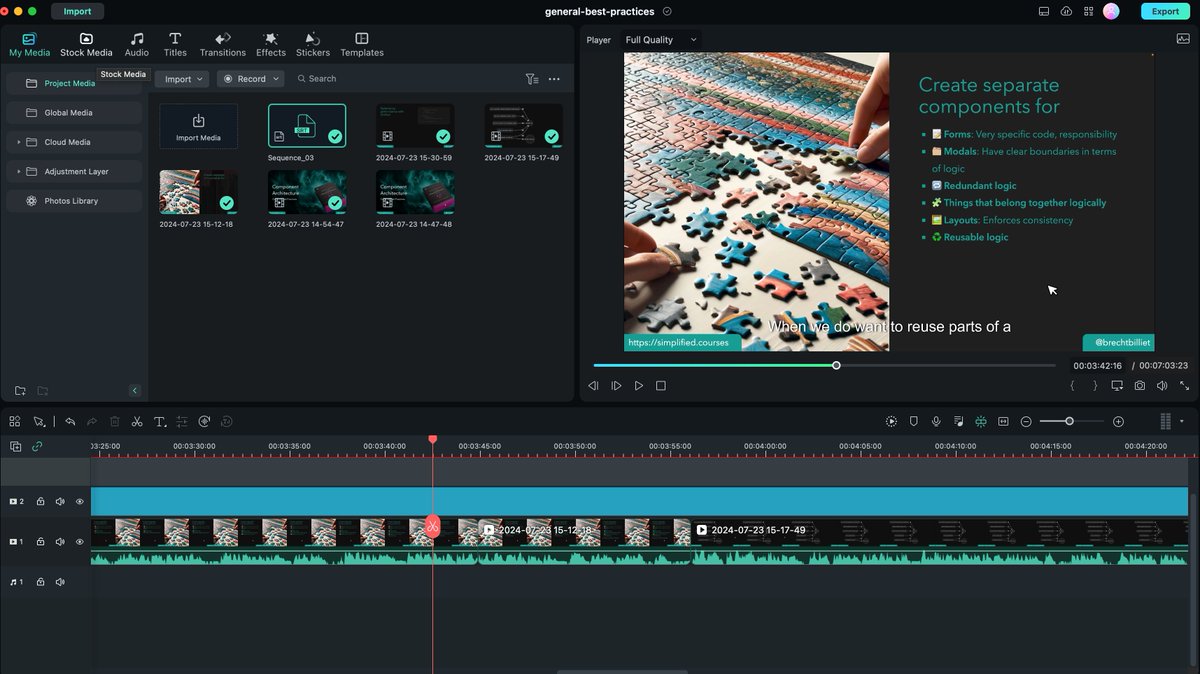Image resolution: width=1200 pixels, height=674 pixels.
Task: Click the undo arrow in timeline toolbar
Action: [x=70, y=422]
